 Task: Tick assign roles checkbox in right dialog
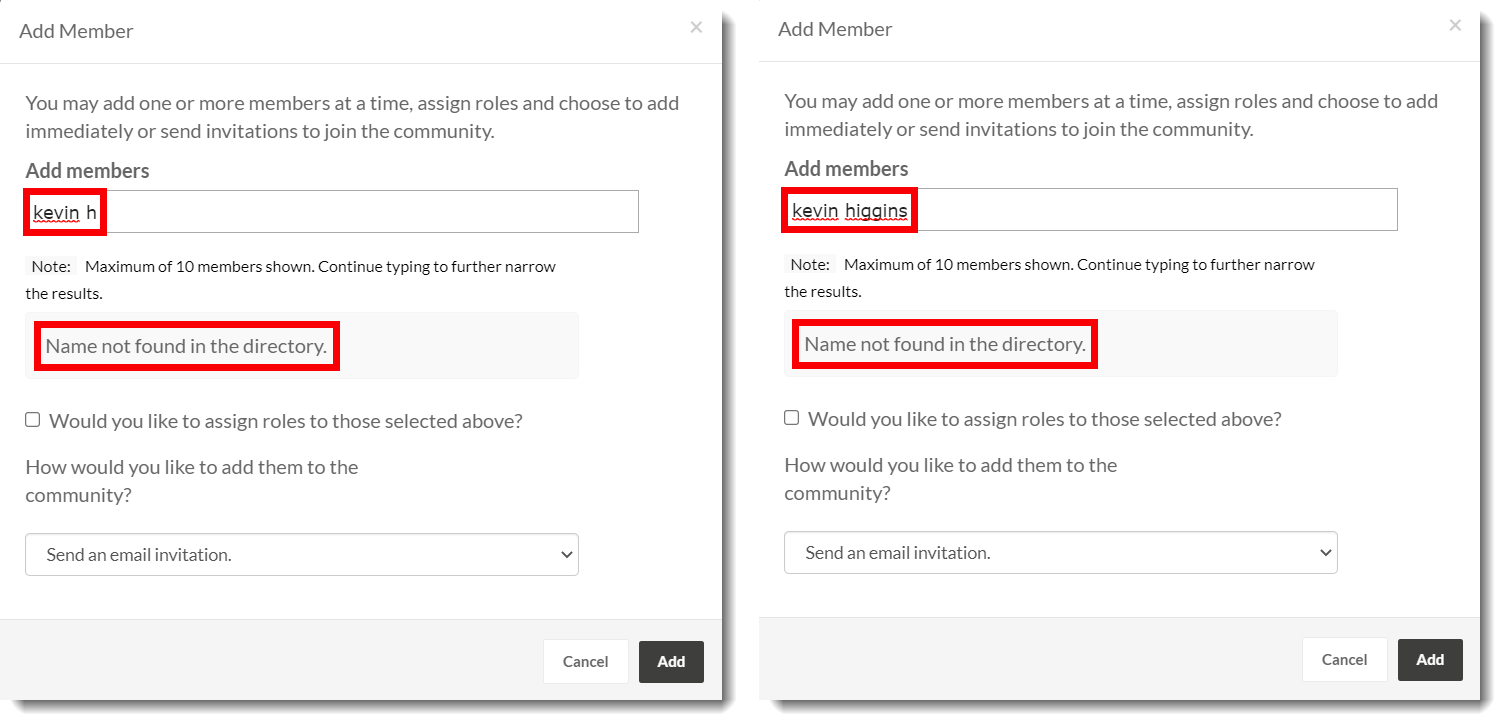(x=792, y=418)
